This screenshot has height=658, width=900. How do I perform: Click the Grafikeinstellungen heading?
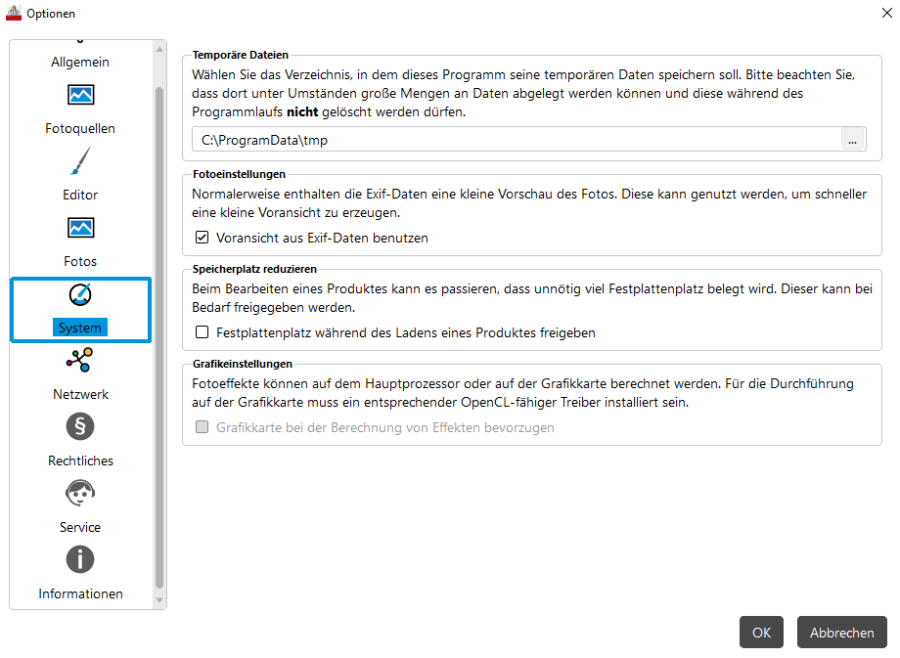(x=242, y=364)
